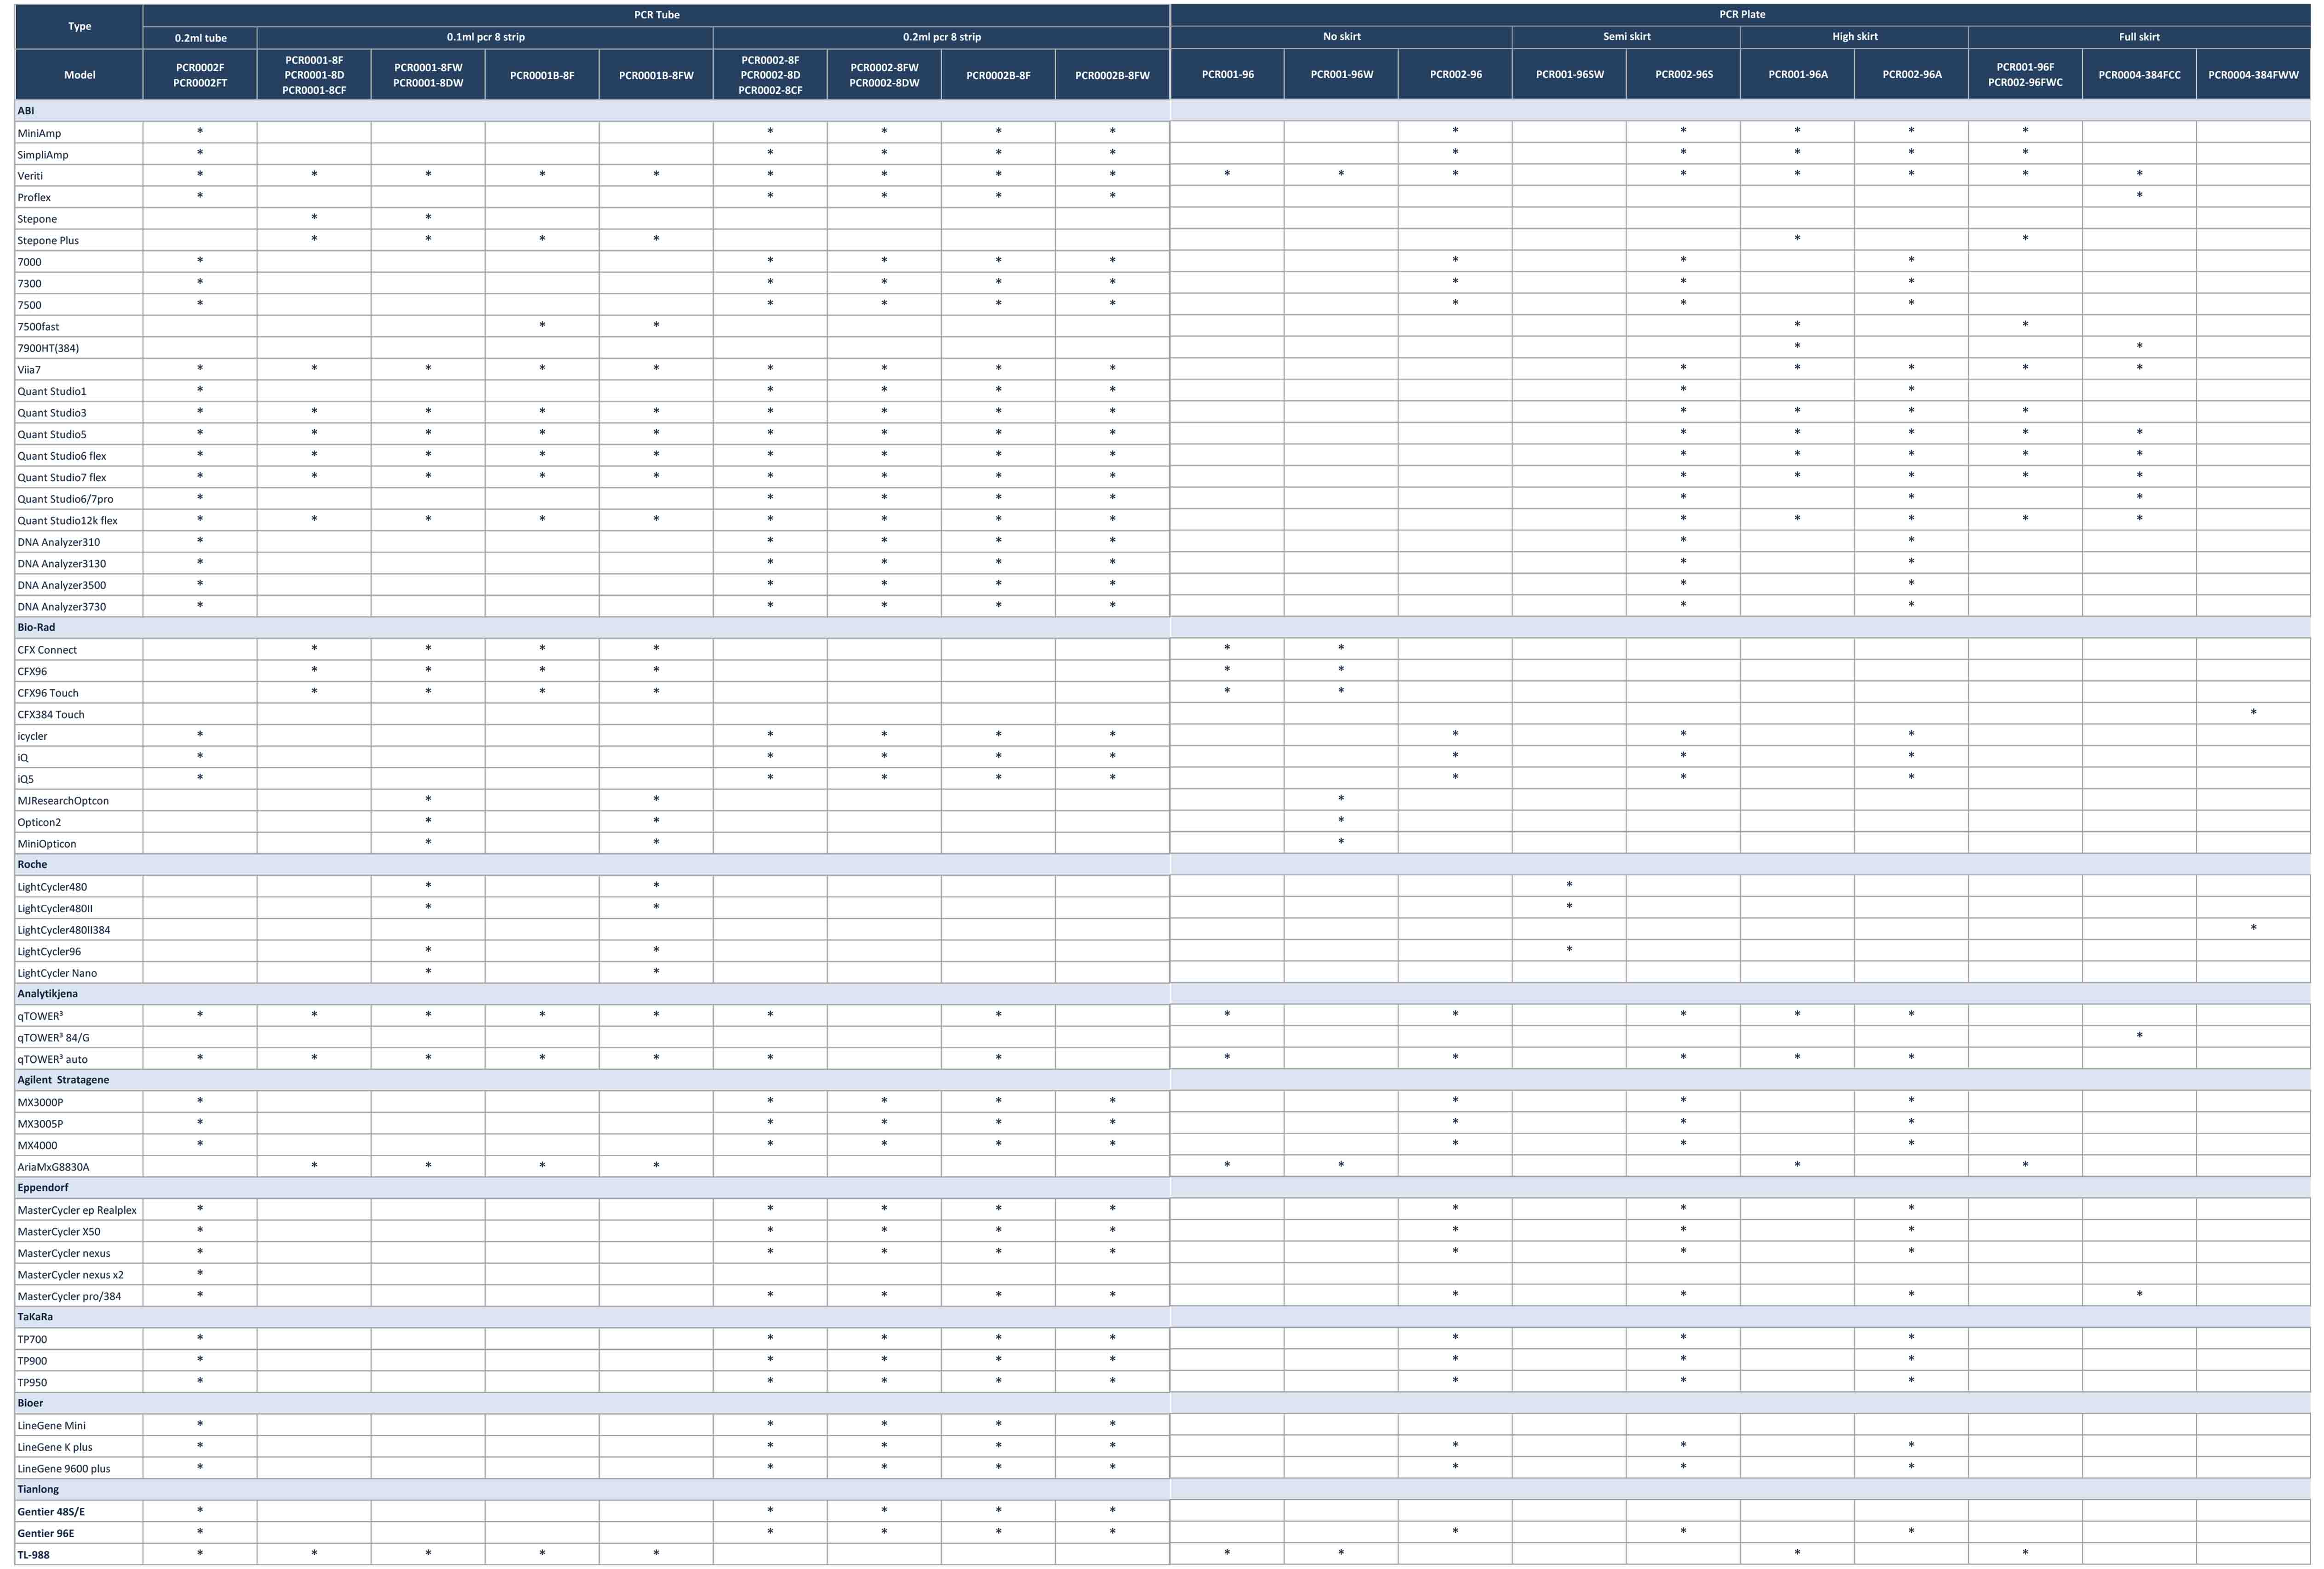
Task: Click the Tianlong section row
Action: click(x=1162, y=1488)
